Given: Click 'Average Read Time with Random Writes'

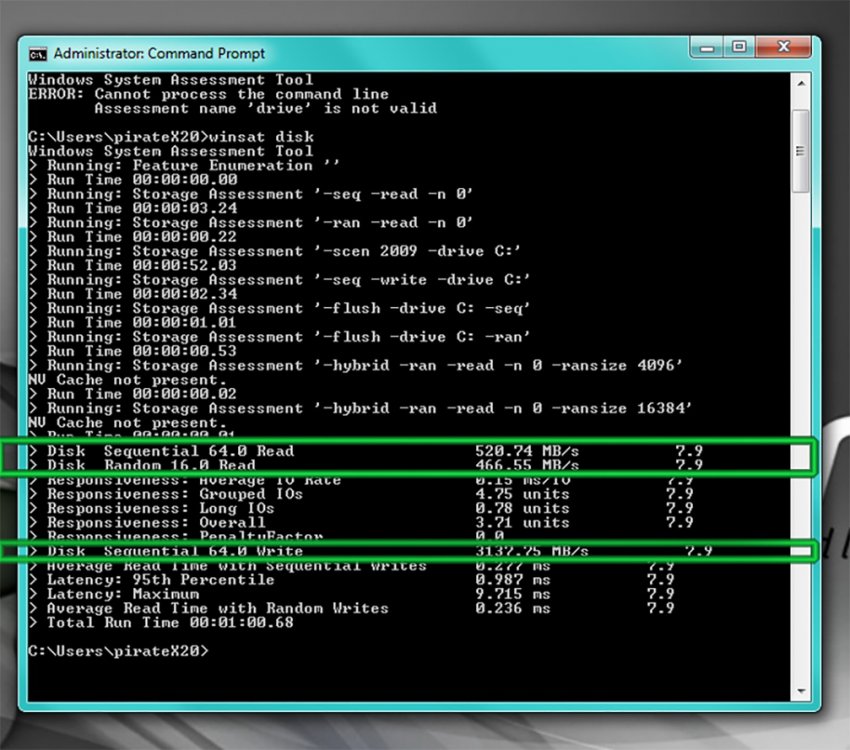Looking at the screenshot, I should pos(217,608).
